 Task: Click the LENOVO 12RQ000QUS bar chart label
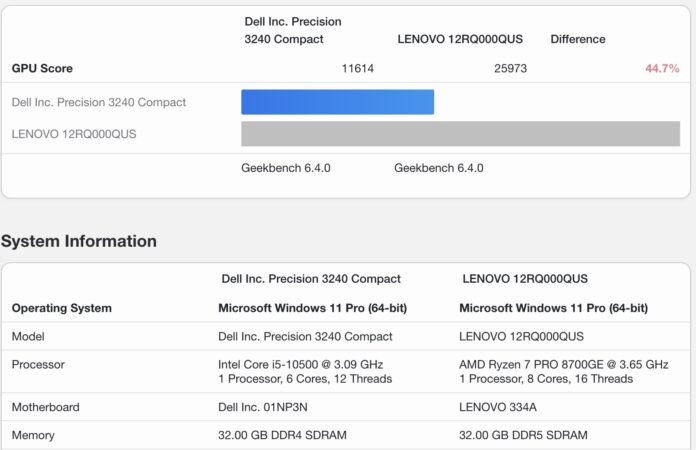tap(74, 134)
